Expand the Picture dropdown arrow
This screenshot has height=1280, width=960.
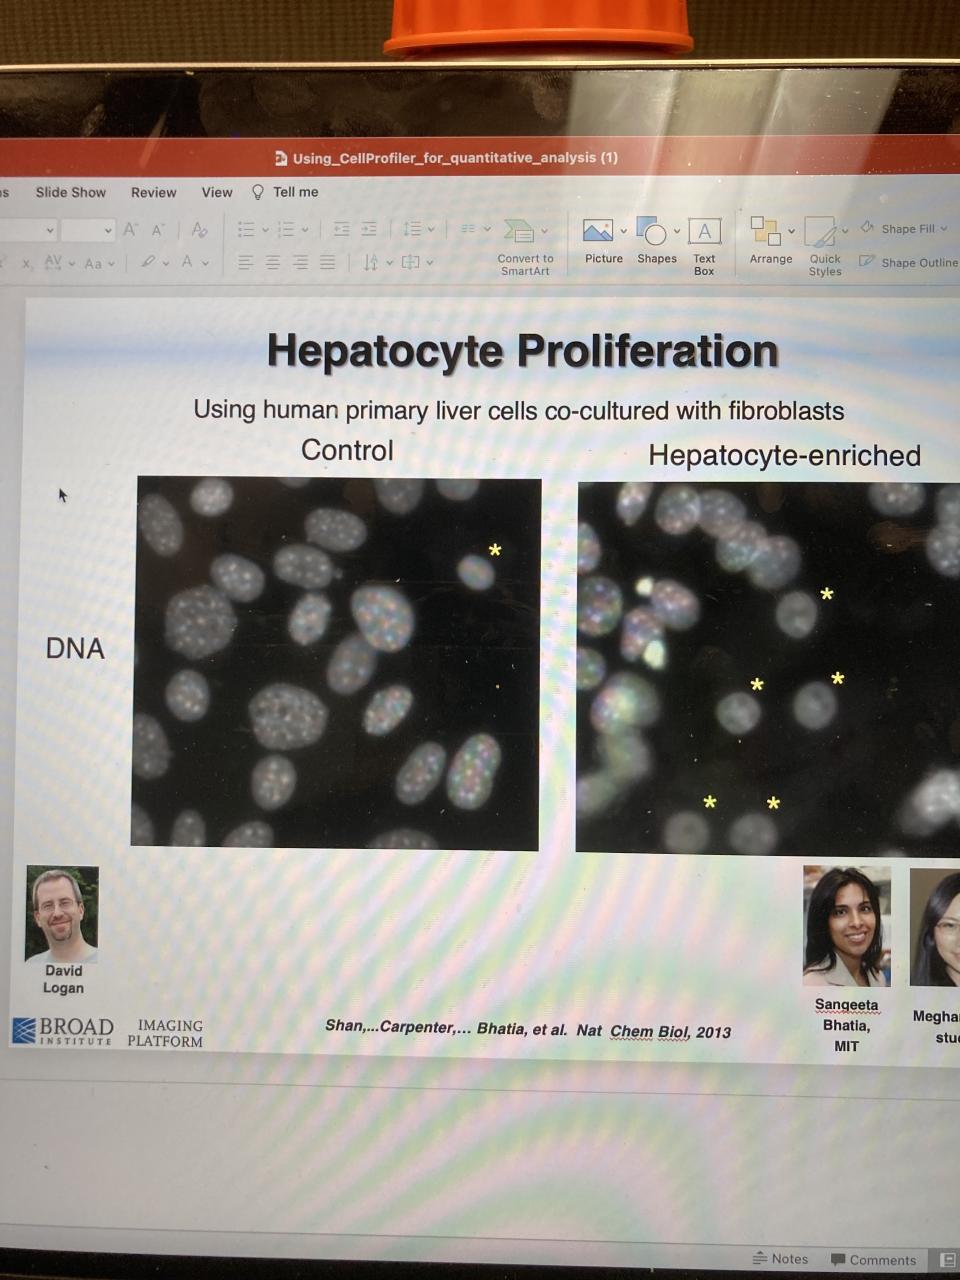pos(623,231)
